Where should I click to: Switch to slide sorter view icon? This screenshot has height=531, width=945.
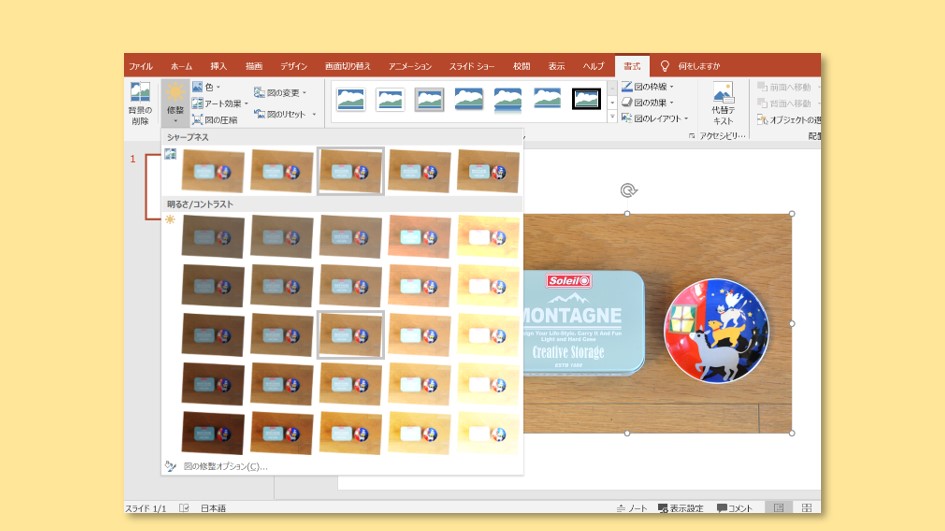click(x=806, y=508)
